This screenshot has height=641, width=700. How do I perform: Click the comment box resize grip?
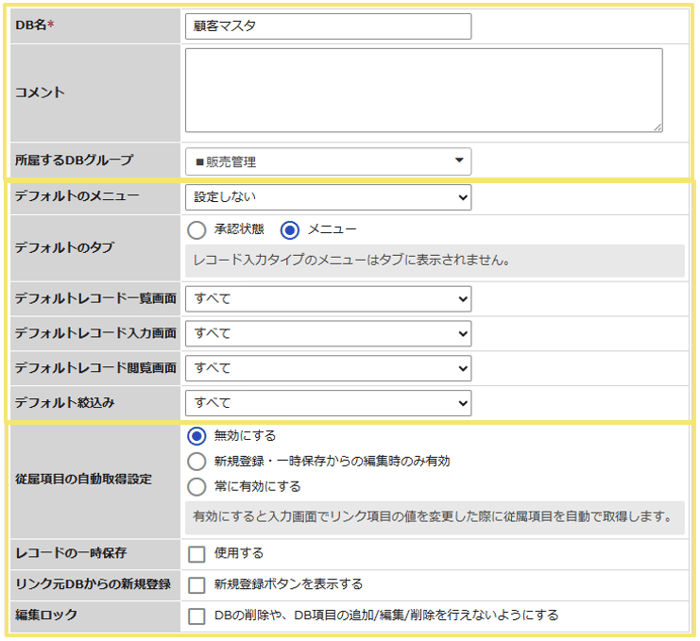point(658,127)
